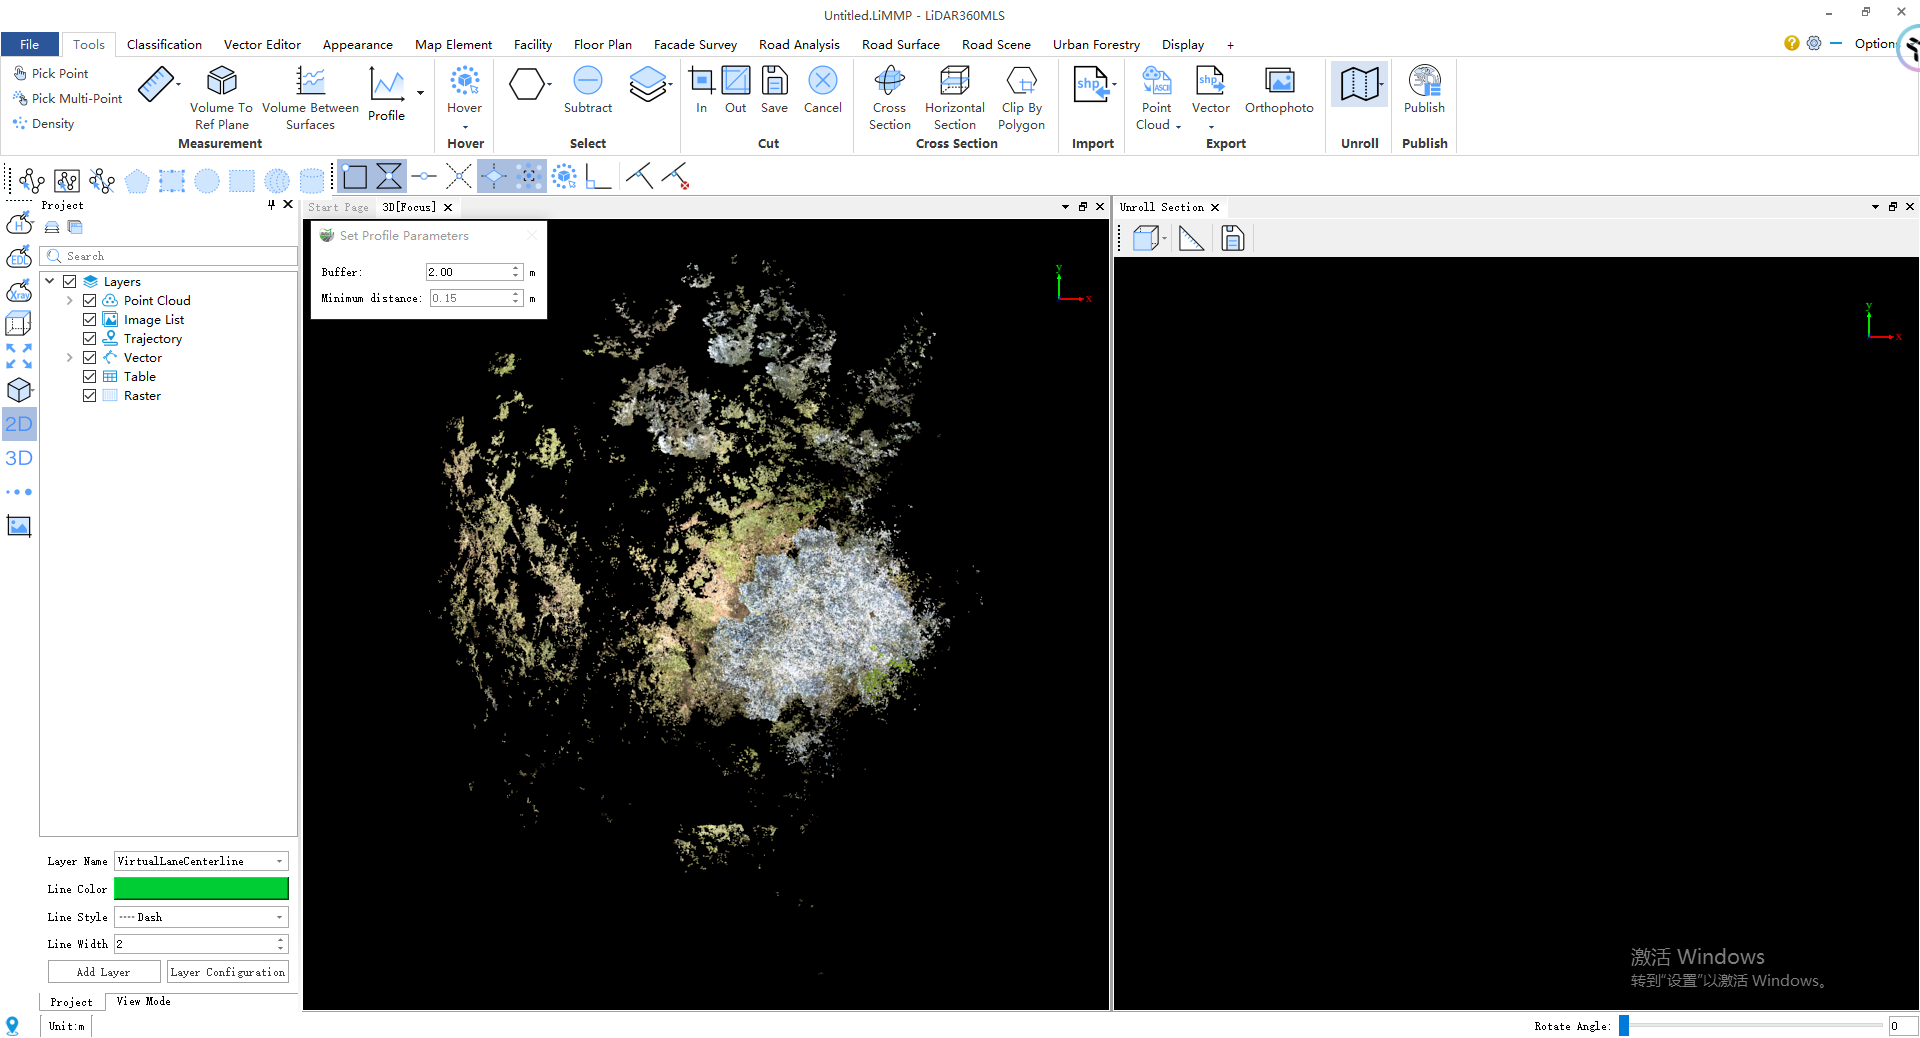Open the Urban Forestry tab
Viewport: 1920px width, 1038px height.
point(1096,44)
